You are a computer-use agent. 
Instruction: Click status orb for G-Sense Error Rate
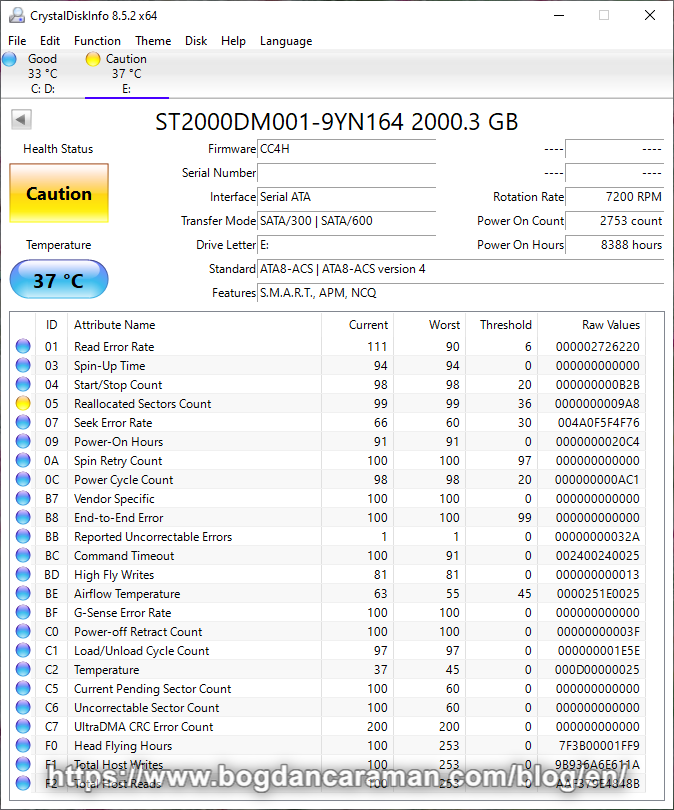click(x=23, y=612)
